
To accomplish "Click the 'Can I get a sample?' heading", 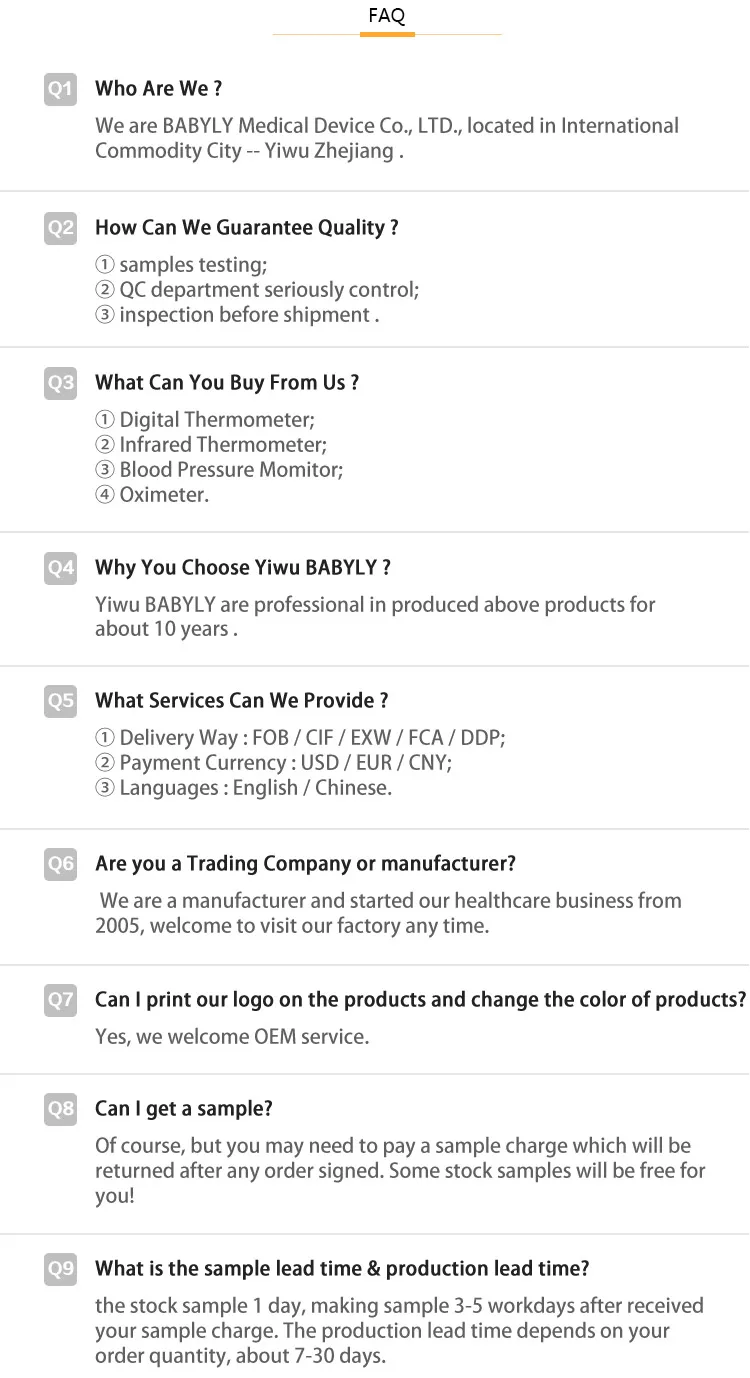I will click(x=183, y=1109).
